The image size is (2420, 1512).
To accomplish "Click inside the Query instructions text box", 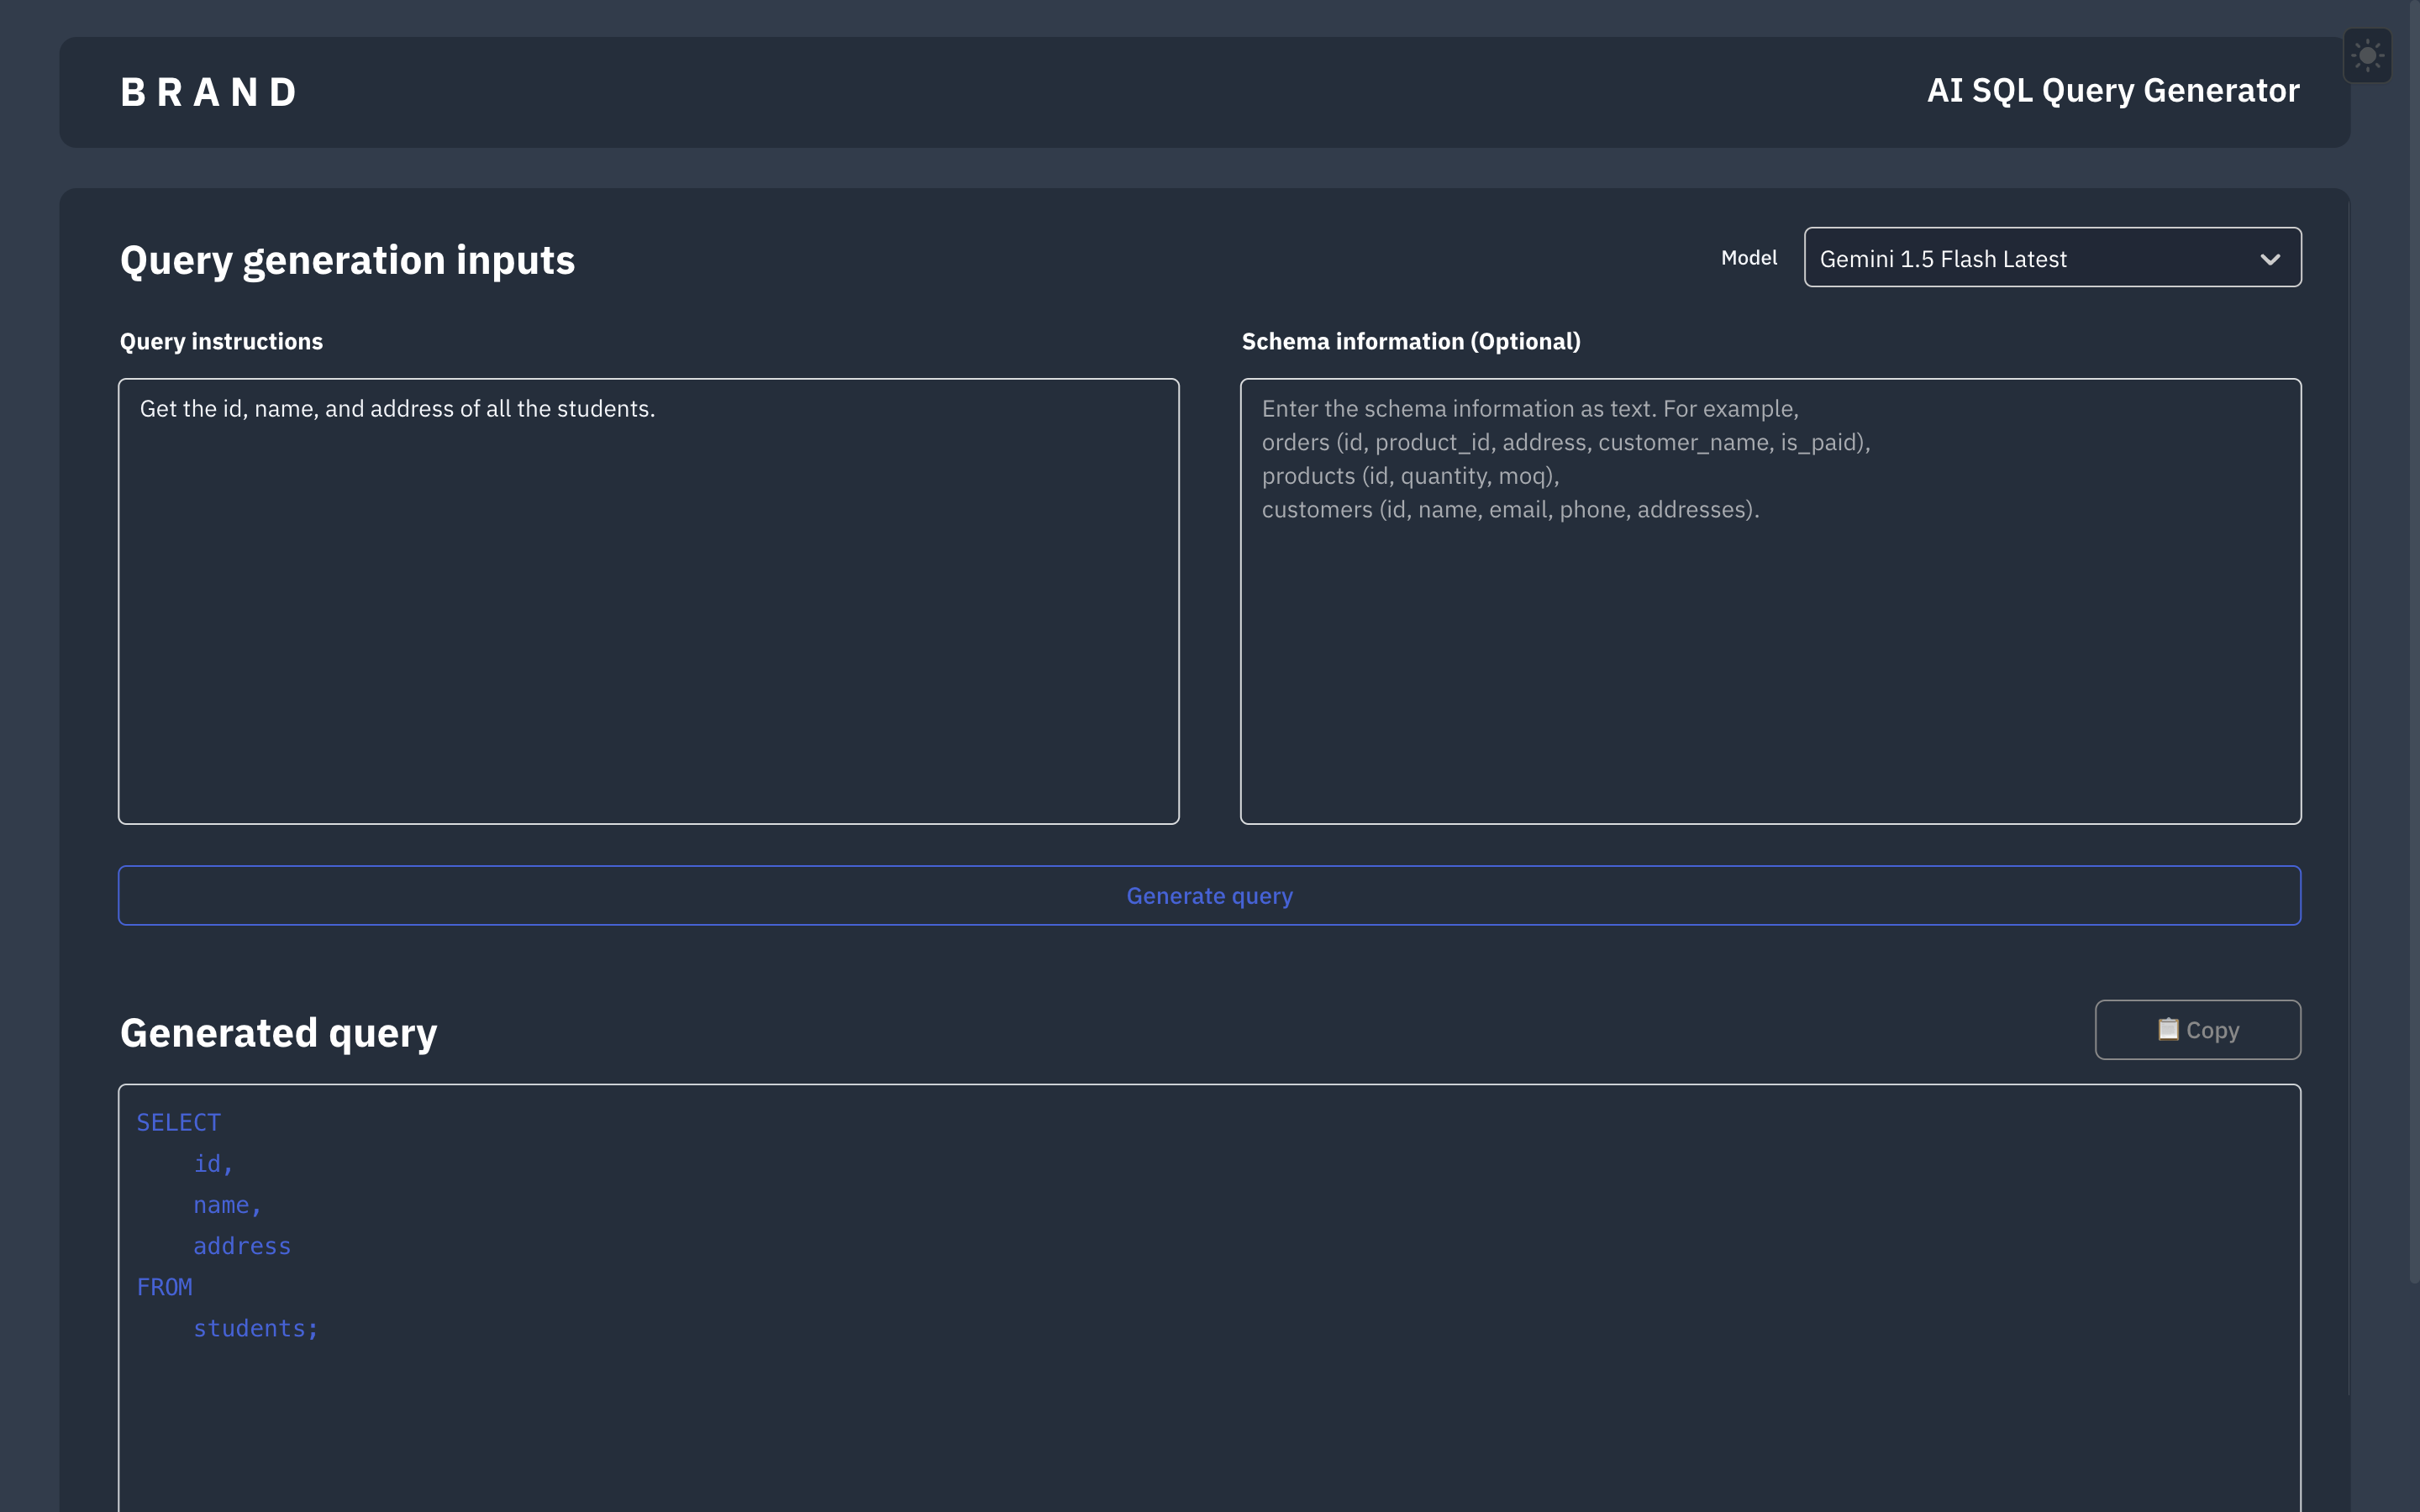I will tap(648, 600).
